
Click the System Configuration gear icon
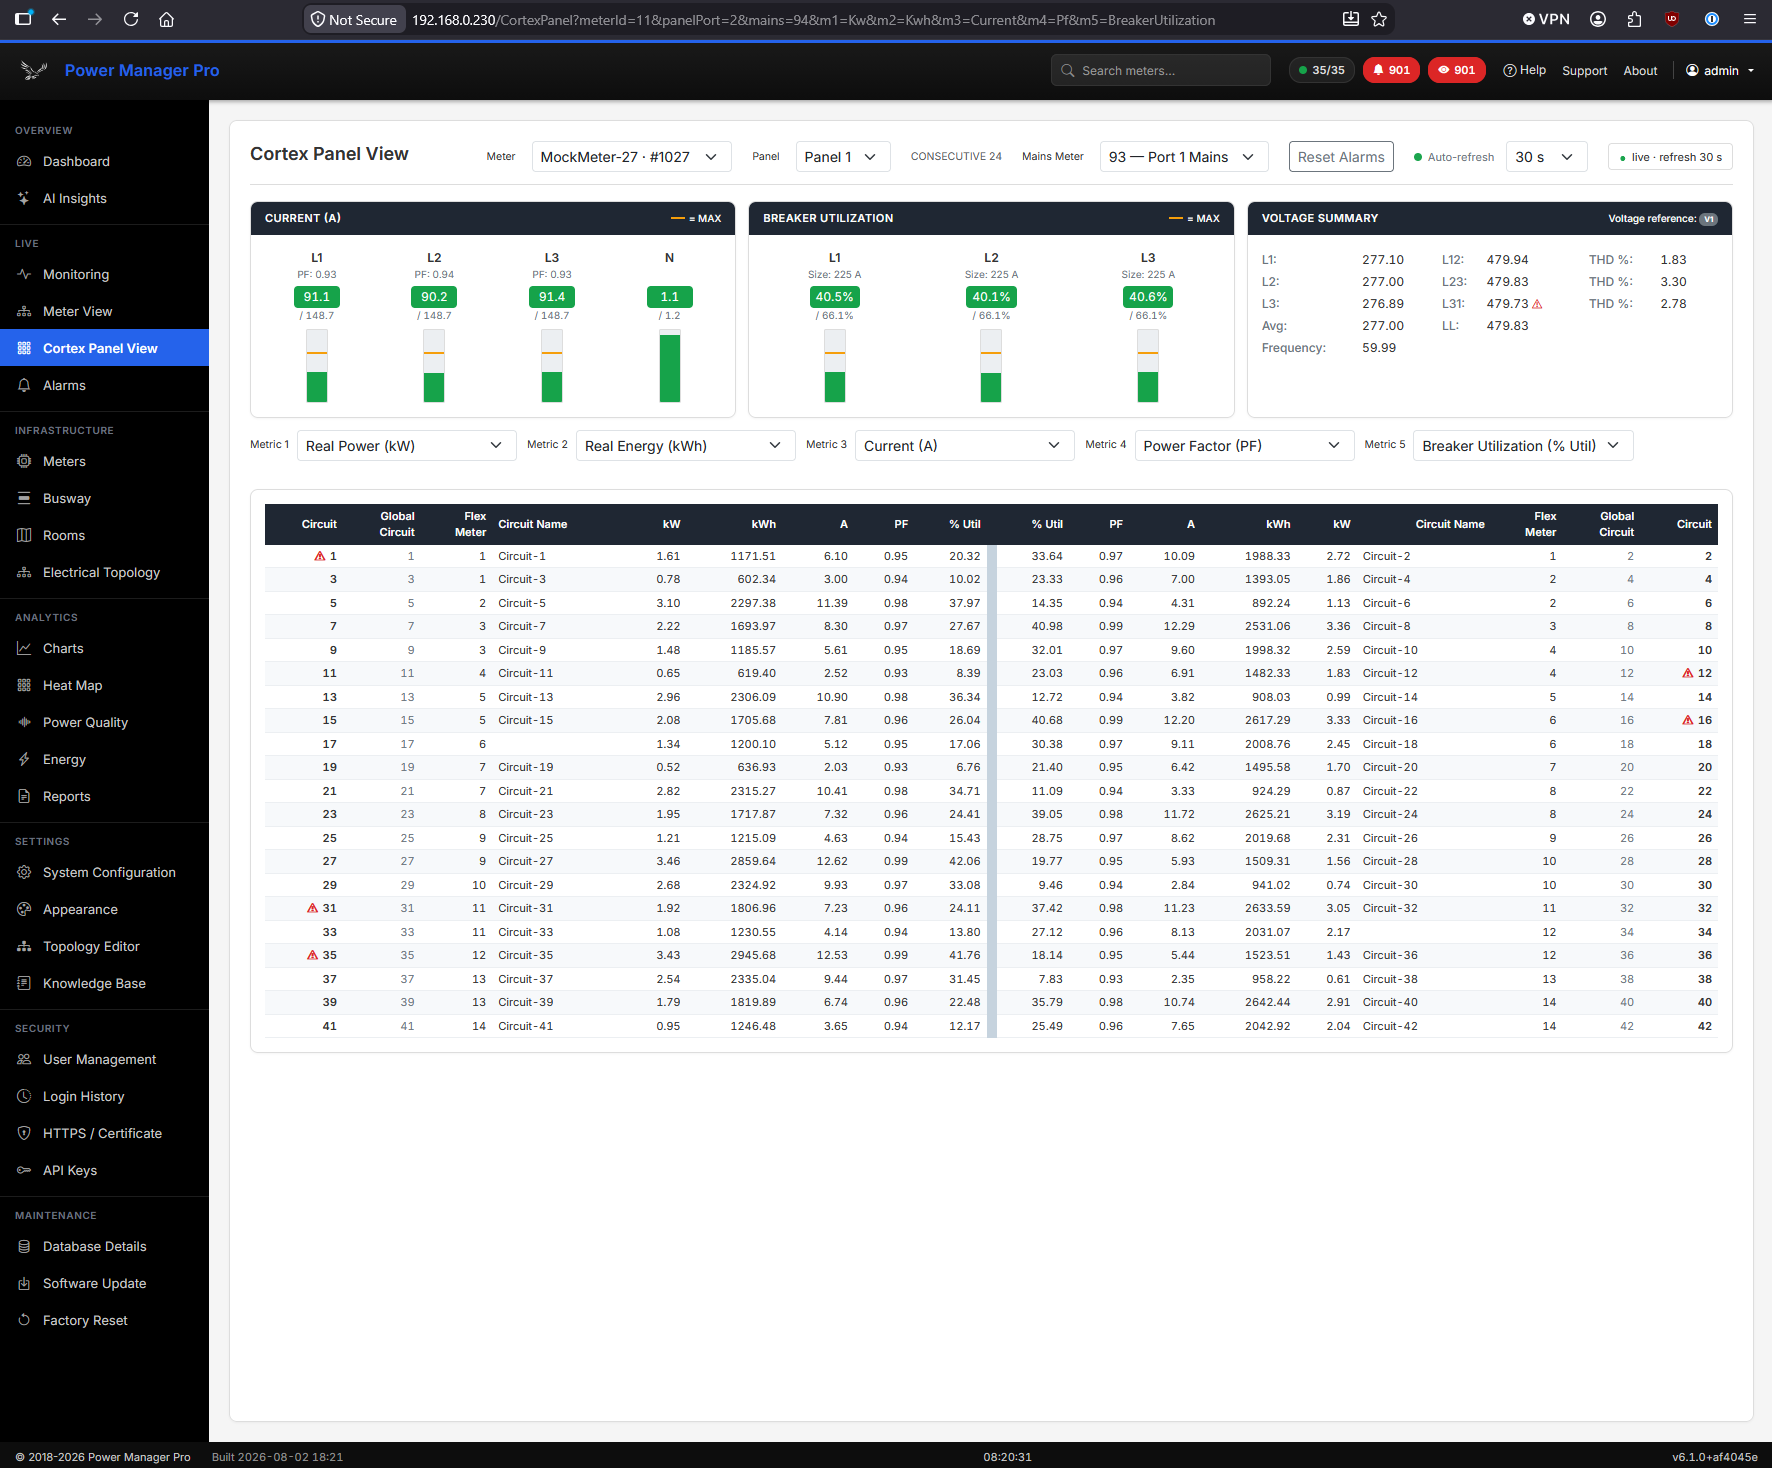24,872
